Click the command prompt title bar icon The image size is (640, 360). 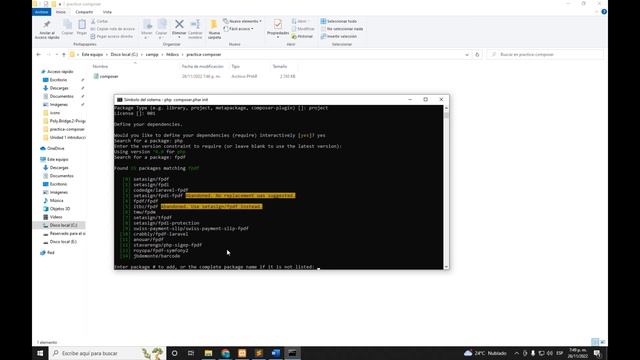coord(119,100)
